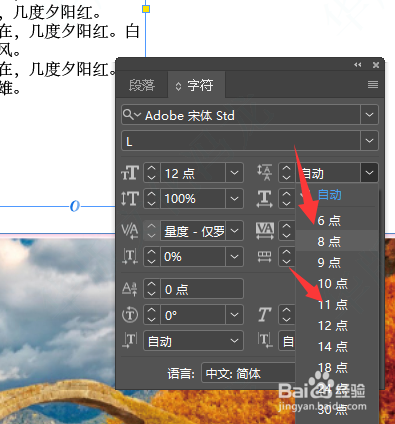The width and height of the screenshot is (395, 424).
Task: Choose 9 点 leading
Action: click(x=337, y=262)
